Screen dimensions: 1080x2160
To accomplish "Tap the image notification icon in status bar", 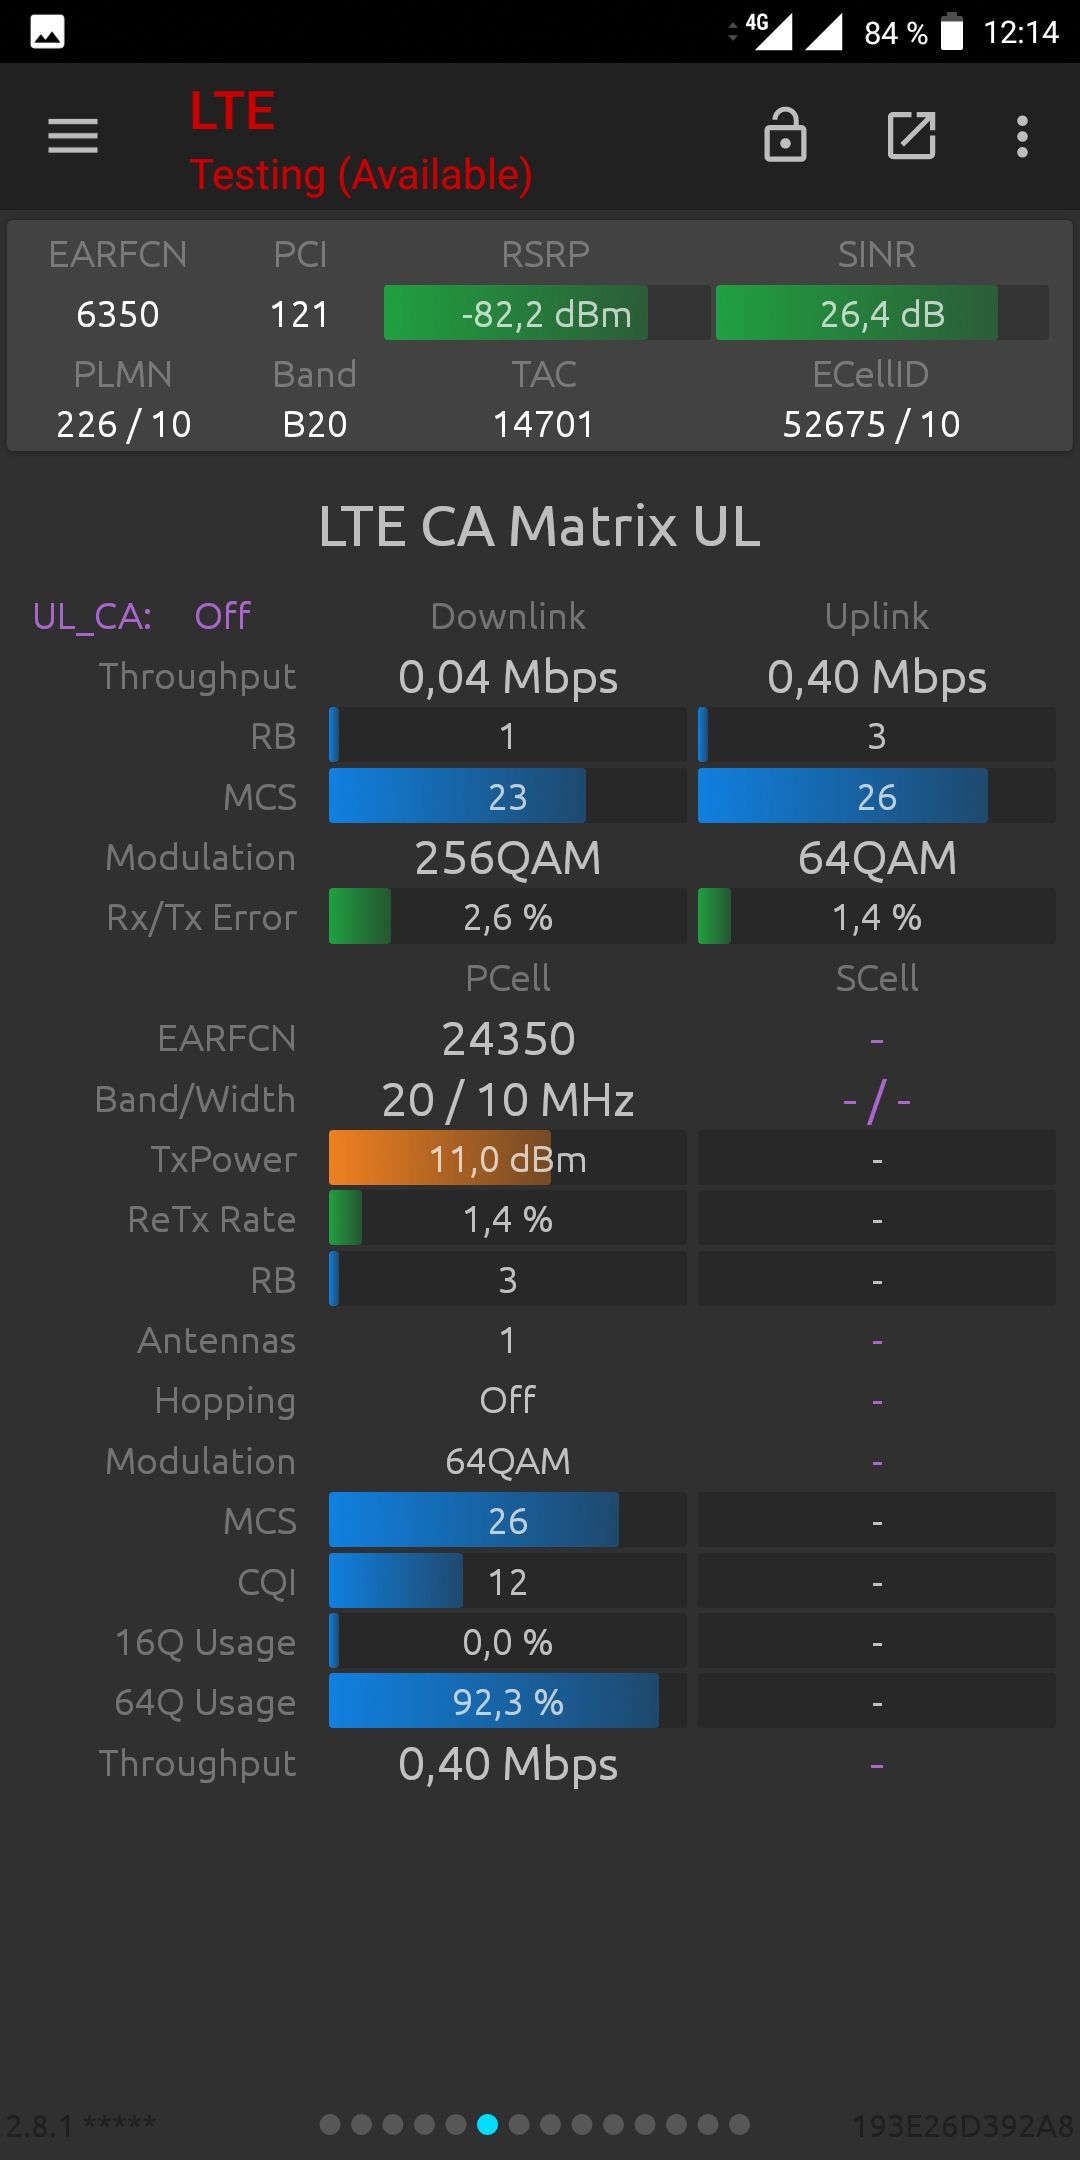I will coord(47,32).
